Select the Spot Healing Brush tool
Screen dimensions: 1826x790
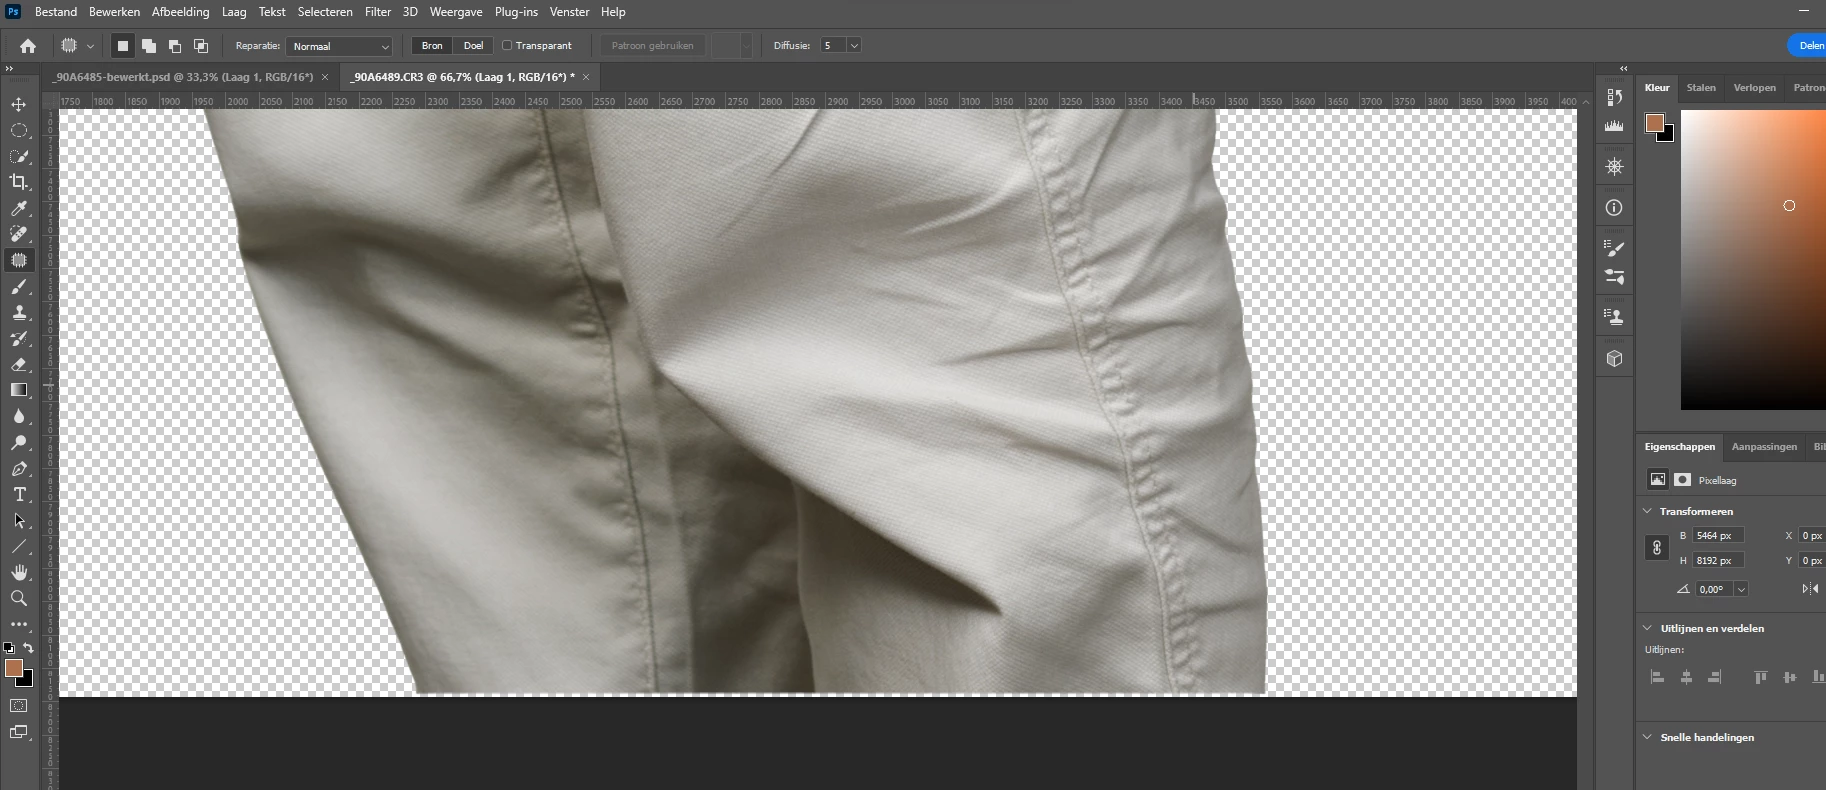[19, 234]
